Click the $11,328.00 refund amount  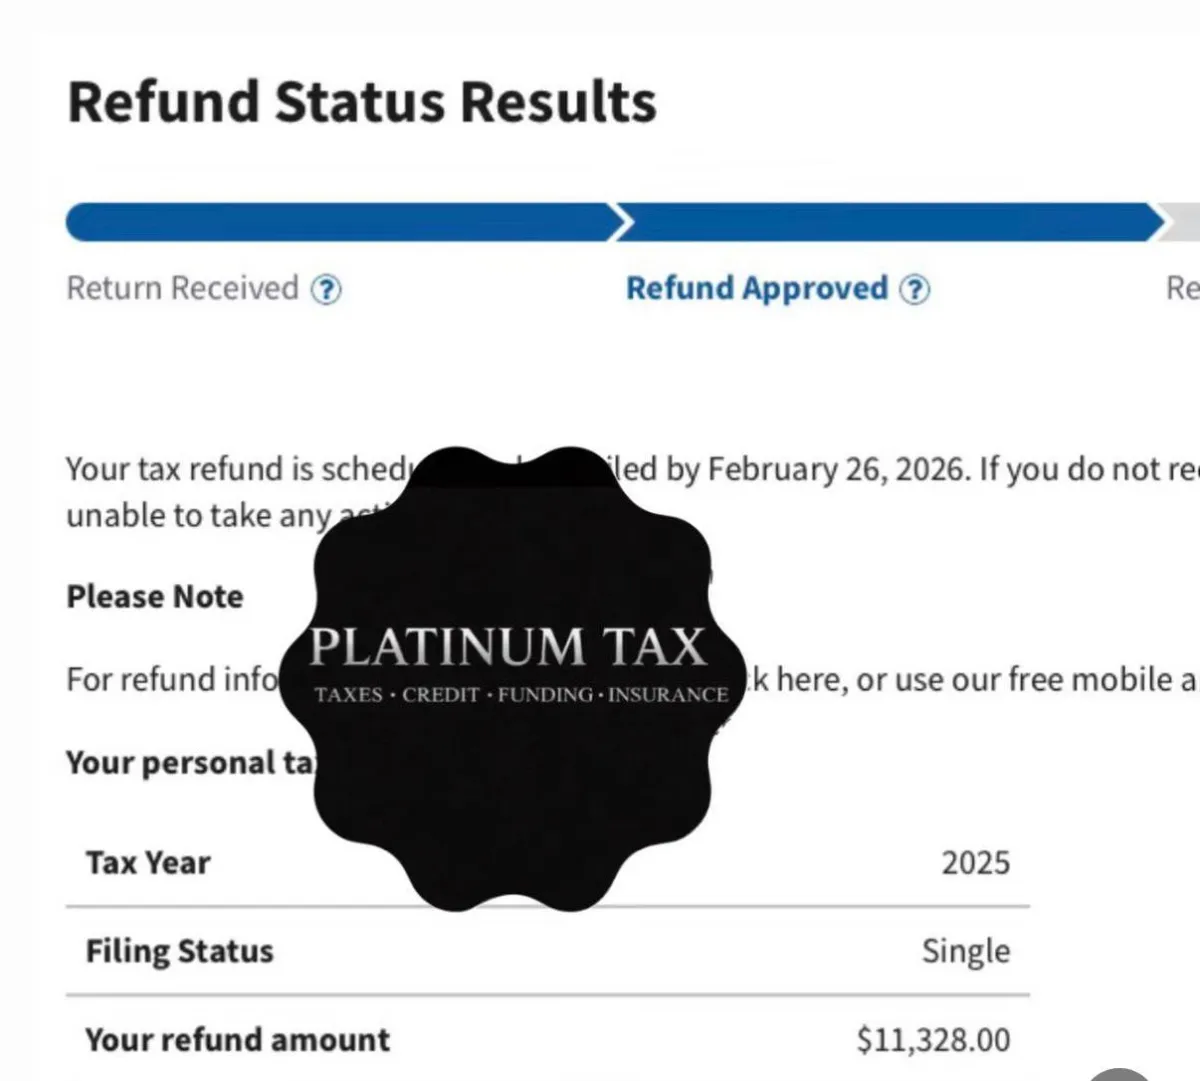pyautogui.click(x=933, y=1040)
